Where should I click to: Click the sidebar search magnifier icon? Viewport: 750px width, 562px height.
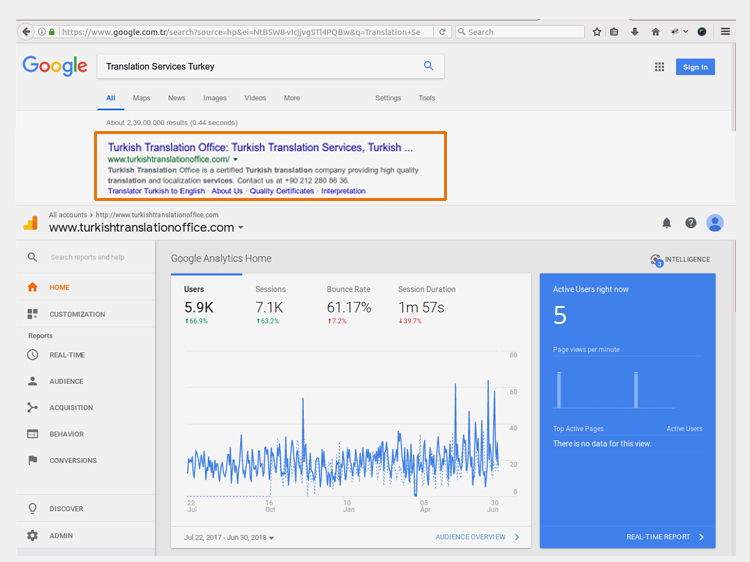click(x=32, y=257)
